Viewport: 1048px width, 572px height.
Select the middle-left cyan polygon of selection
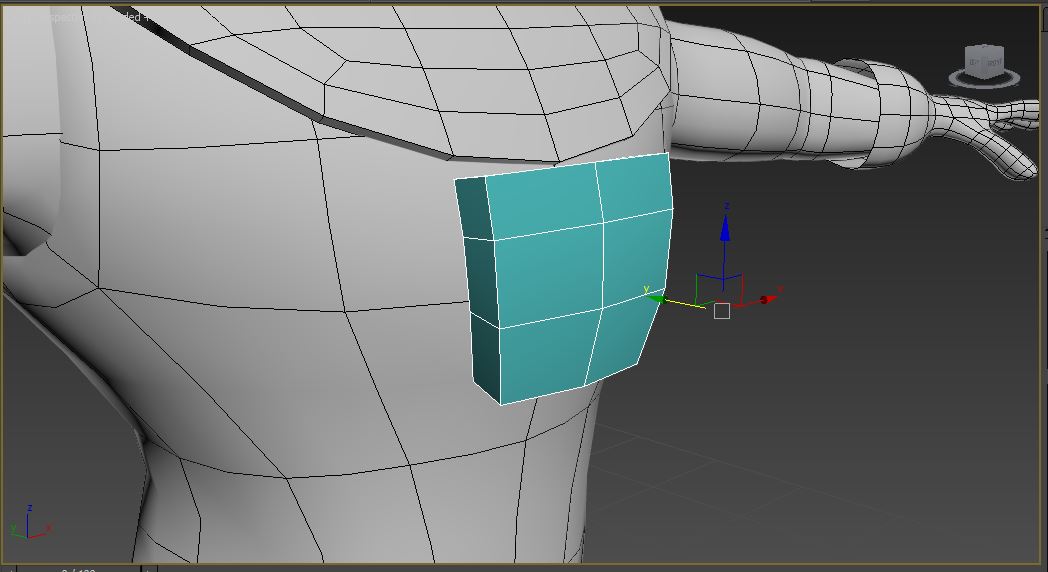pos(548,280)
